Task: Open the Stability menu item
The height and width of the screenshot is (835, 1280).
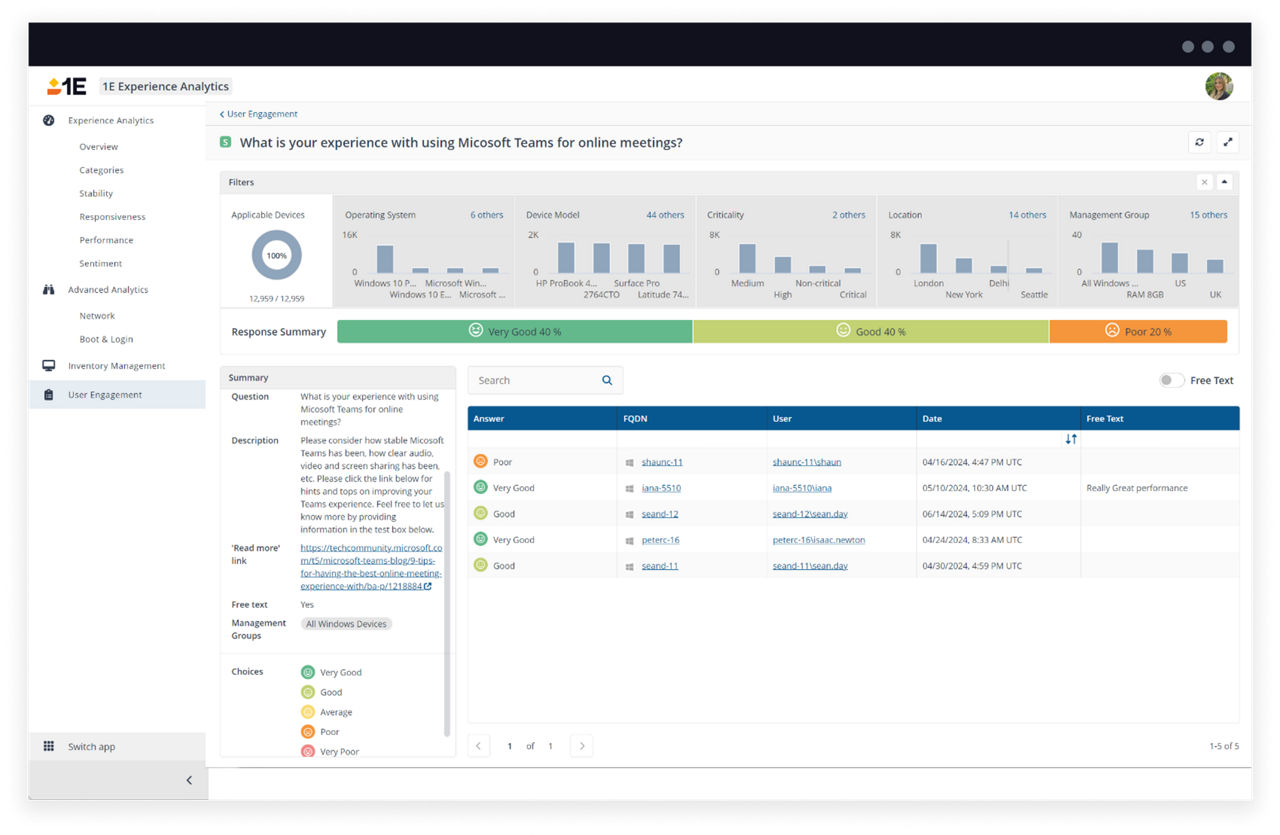Action: pyautogui.click(x=96, y=193)
